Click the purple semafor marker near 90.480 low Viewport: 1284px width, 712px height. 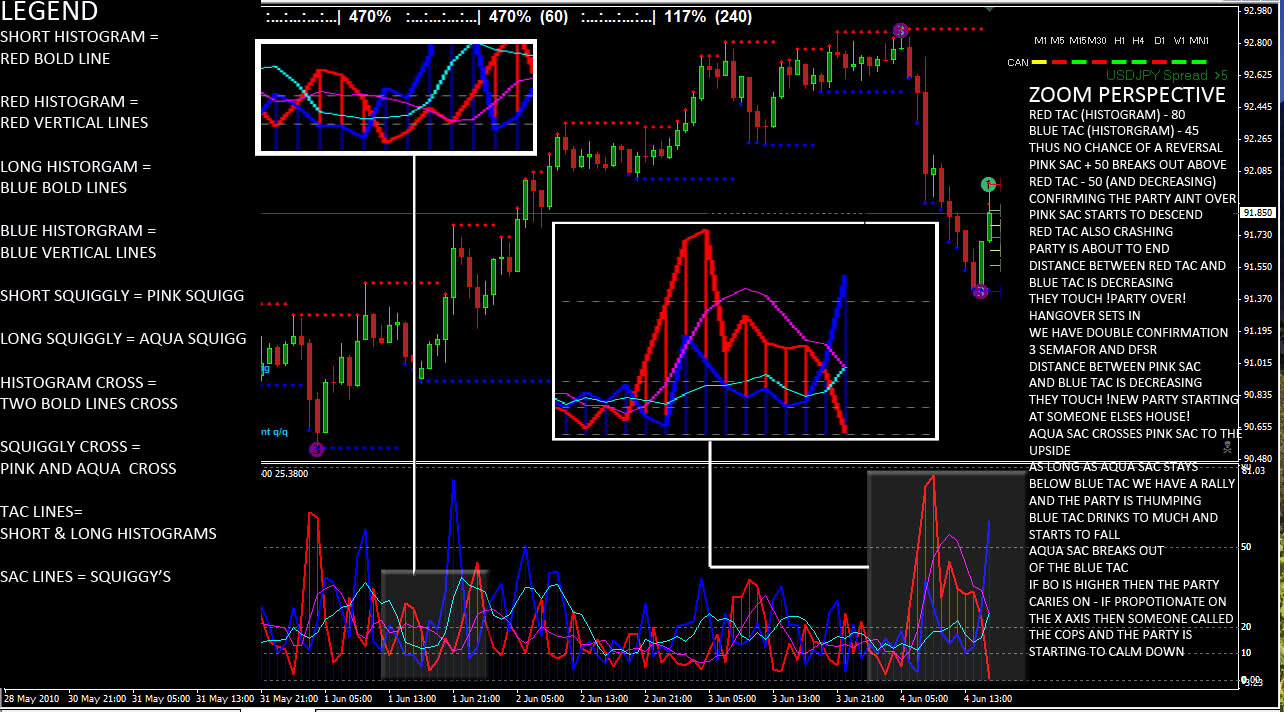(x=317, y=449)
